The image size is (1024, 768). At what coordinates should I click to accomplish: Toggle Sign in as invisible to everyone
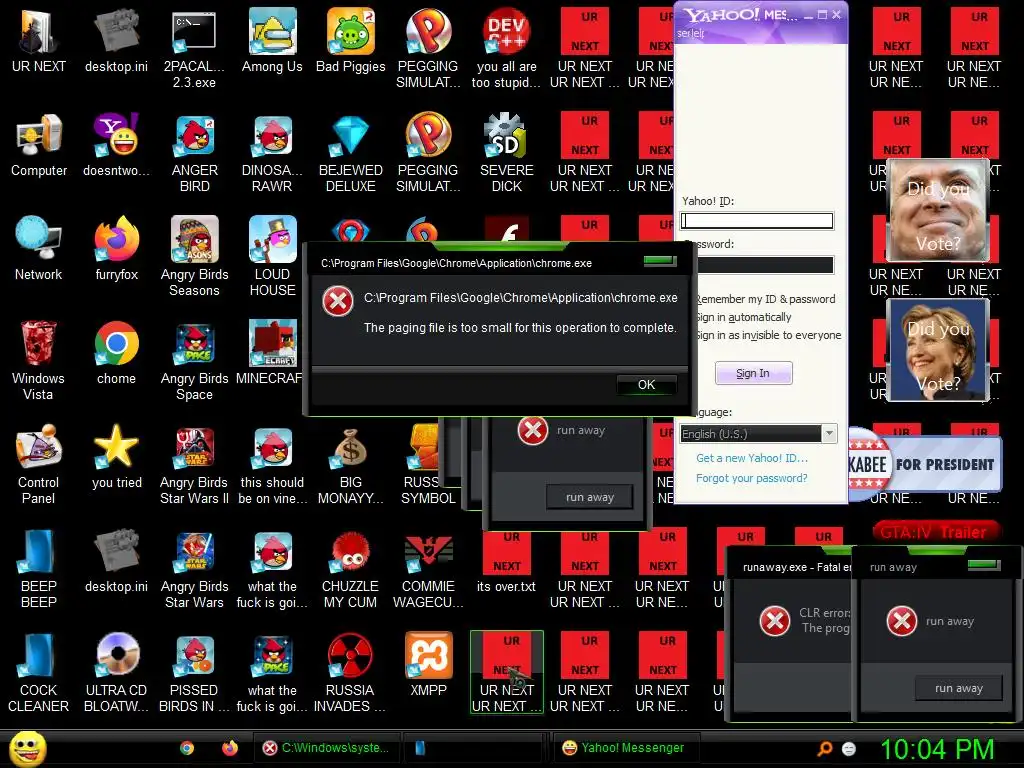pos(769,335)
